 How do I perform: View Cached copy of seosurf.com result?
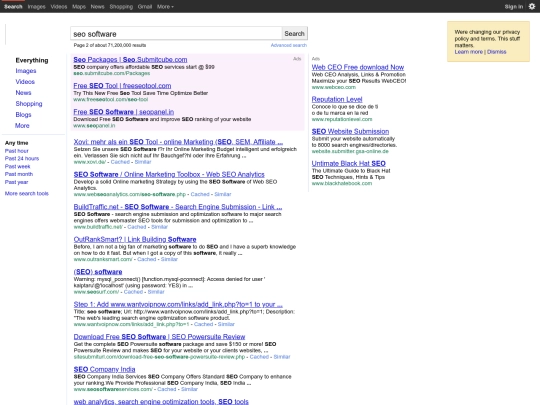(133, 292)
